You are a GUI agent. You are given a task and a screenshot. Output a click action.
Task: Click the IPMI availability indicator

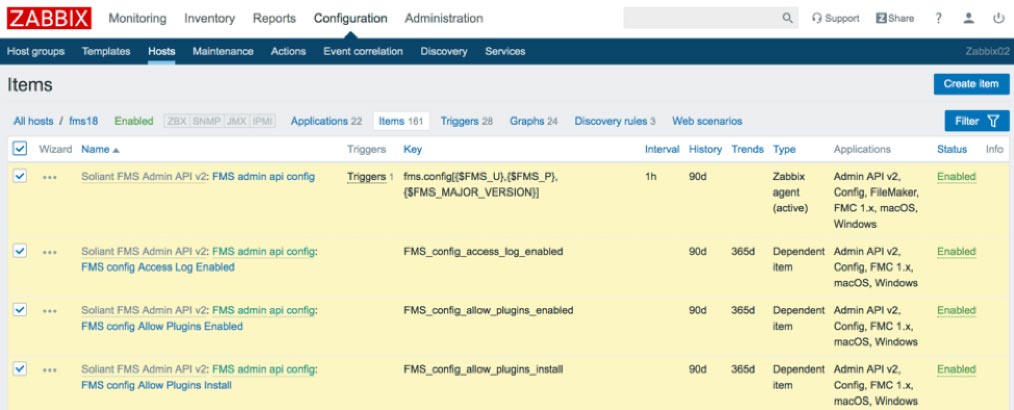coord(263,121)
